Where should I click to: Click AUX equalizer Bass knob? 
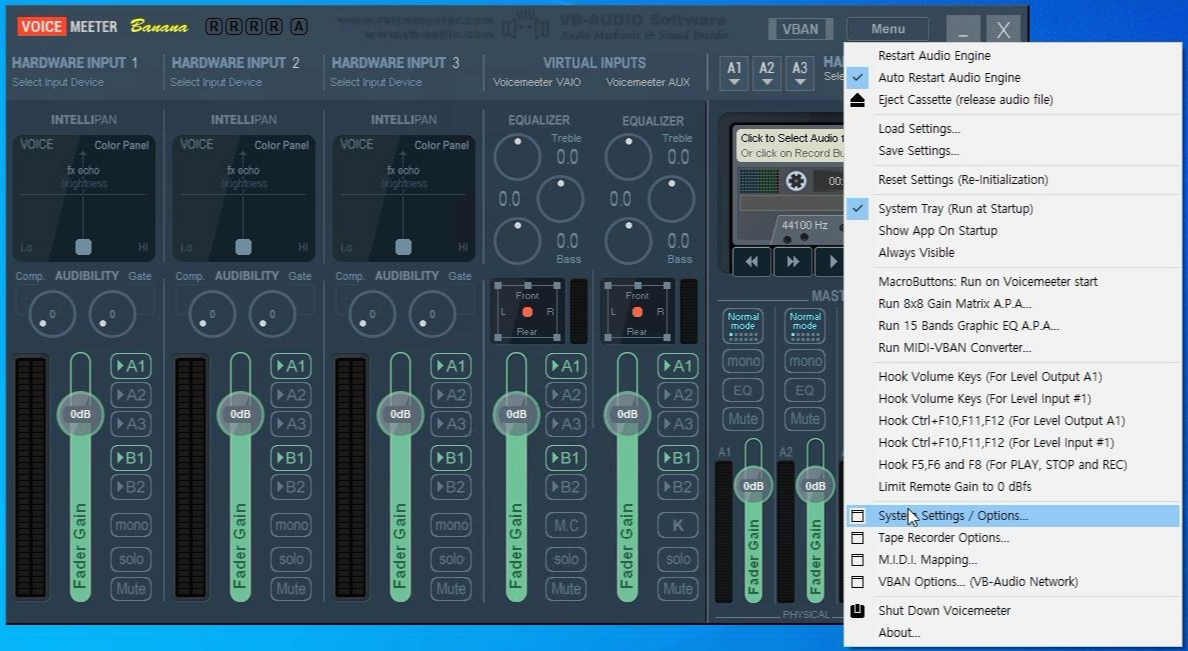pos(628,241)
